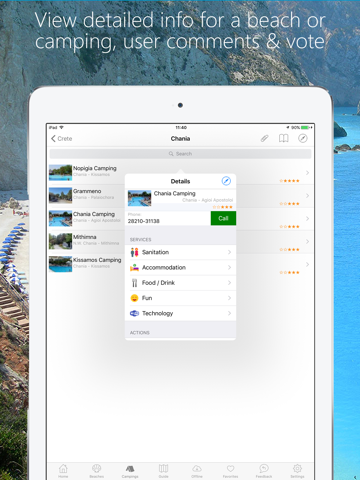This screenshot has width=360, height=480.
Task: Open the Technology services row
Action: (x=180, y=314)
